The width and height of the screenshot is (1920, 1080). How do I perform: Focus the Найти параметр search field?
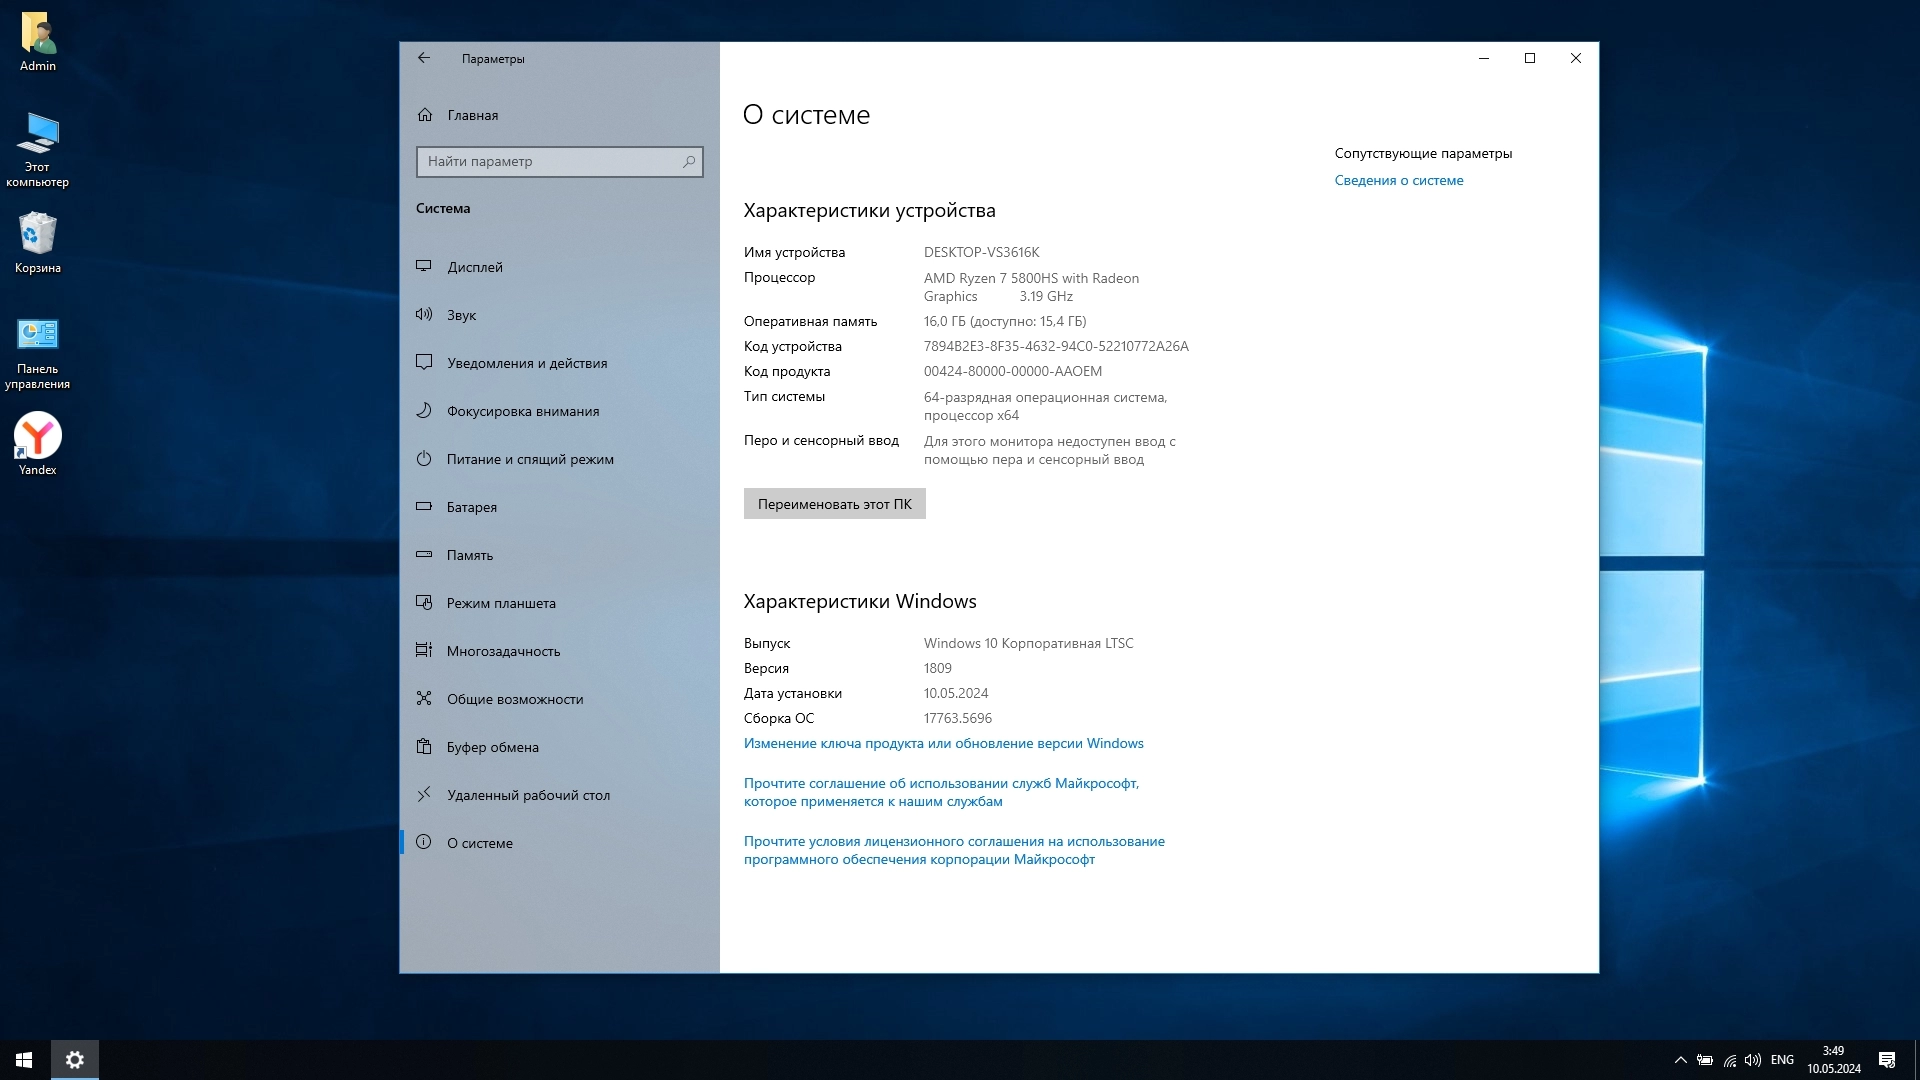[548, 161]
